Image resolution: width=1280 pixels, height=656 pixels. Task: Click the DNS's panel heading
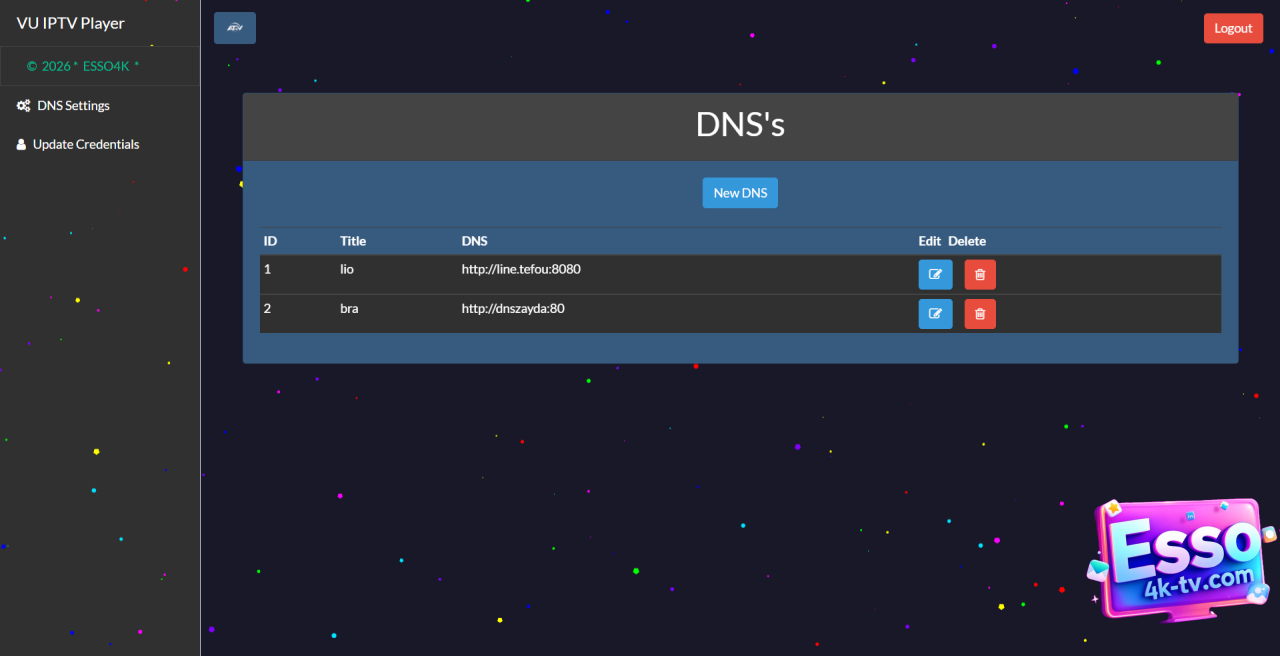[740, 126]
